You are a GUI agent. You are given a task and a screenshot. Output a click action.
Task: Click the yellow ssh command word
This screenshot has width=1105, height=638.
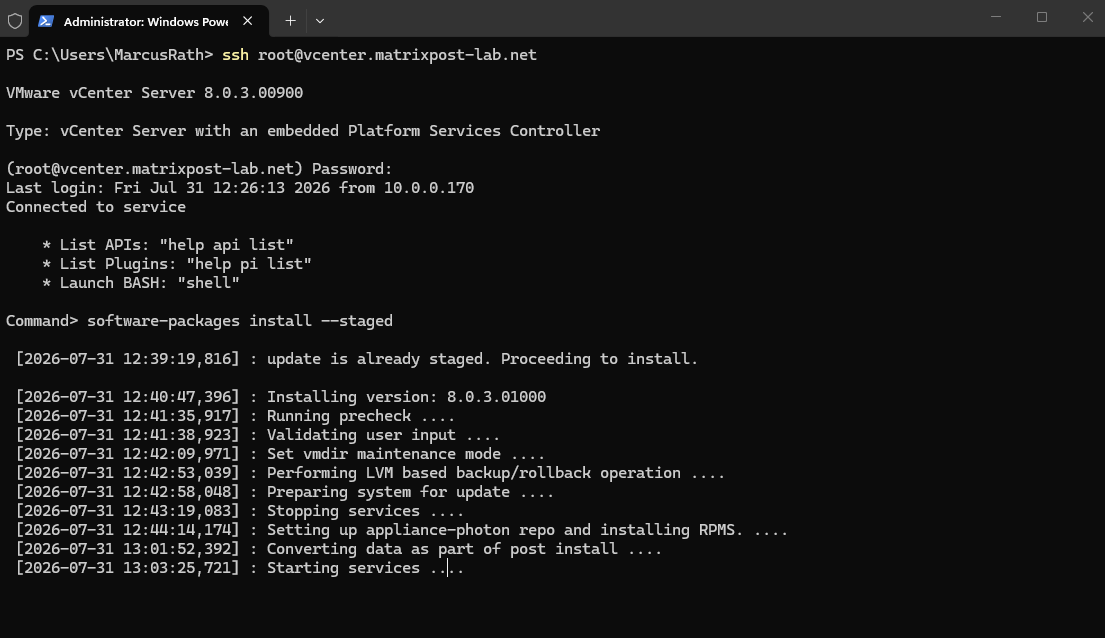point(235,55)
